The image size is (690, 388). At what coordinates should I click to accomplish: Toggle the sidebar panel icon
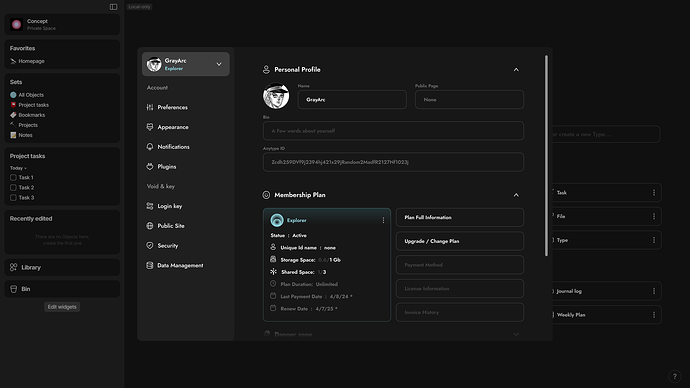coord(114,7)
